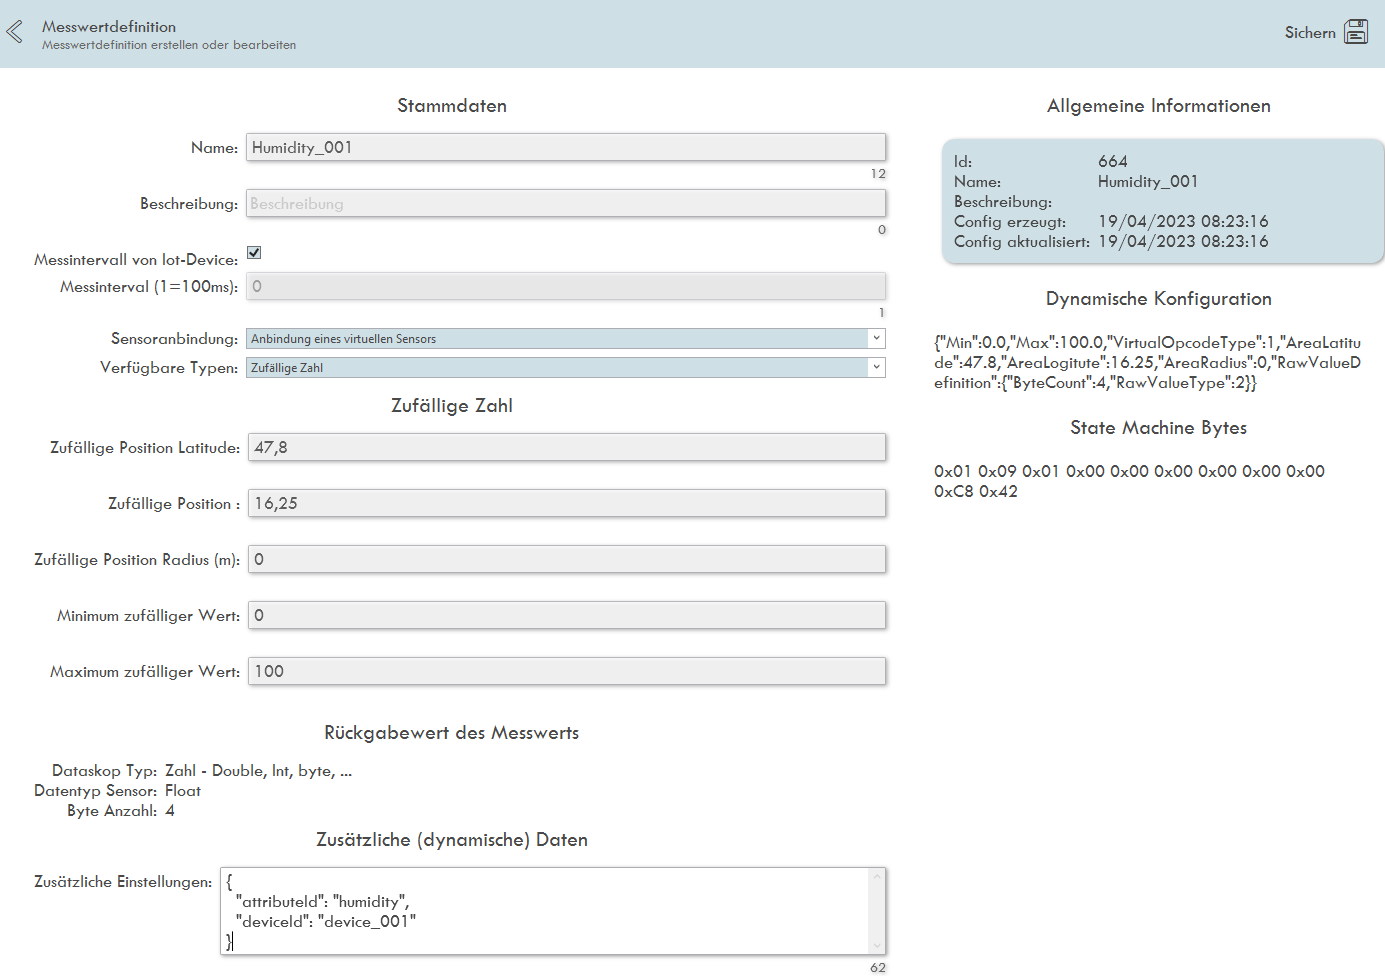Click the Id value 664

[x=1113, y=161]
